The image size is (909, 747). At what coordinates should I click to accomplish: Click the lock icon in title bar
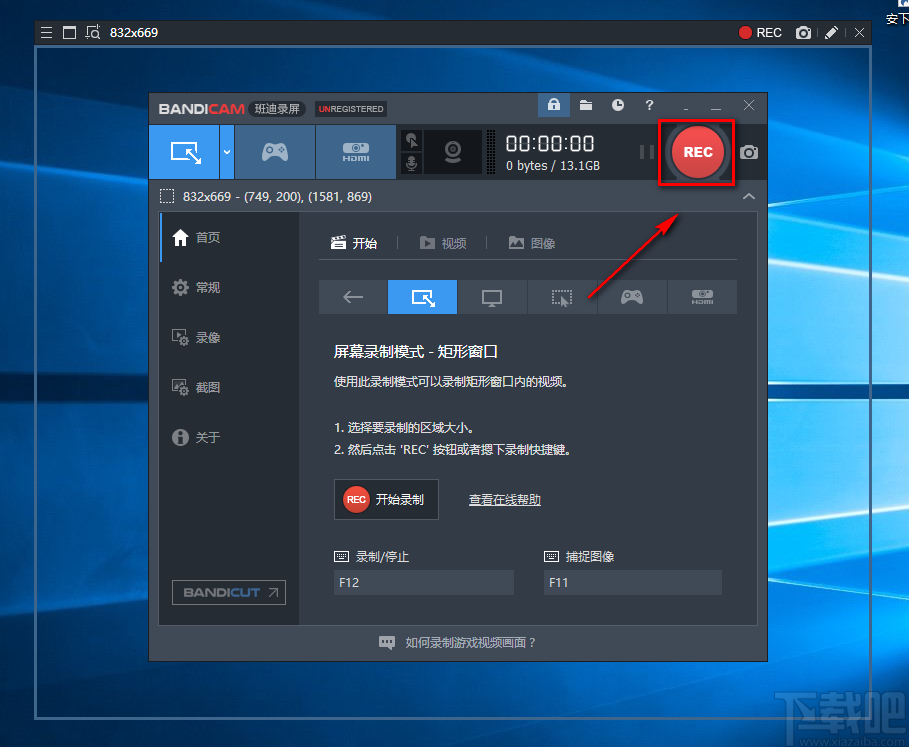554,105
